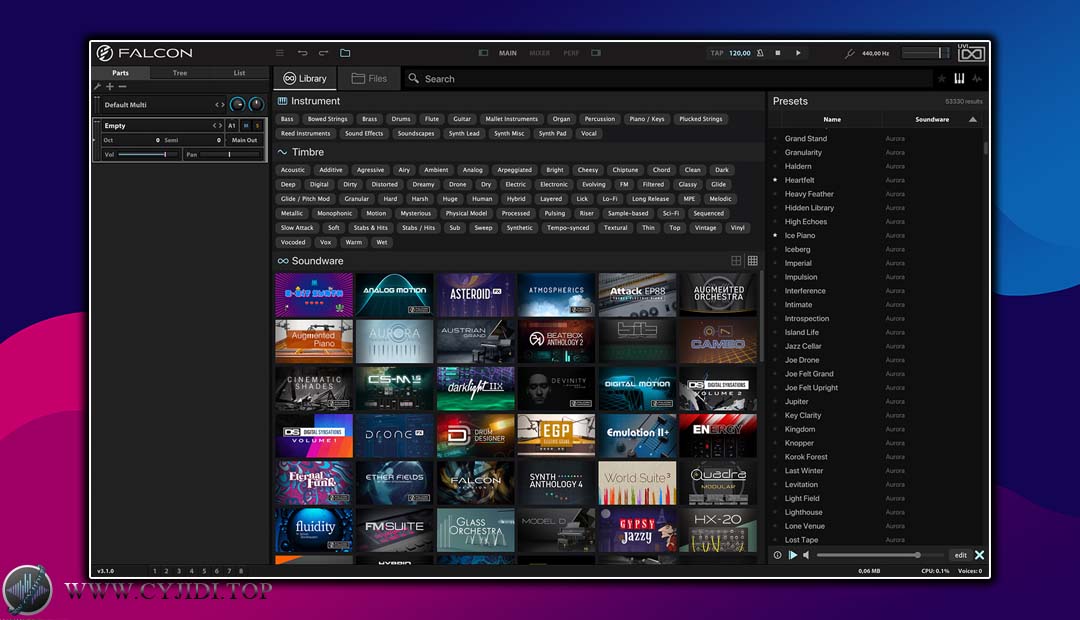Open the Main Out output selector
The width and height of the screenshot is (1080, 620).
pyautogui.click(x=245, y=140)
